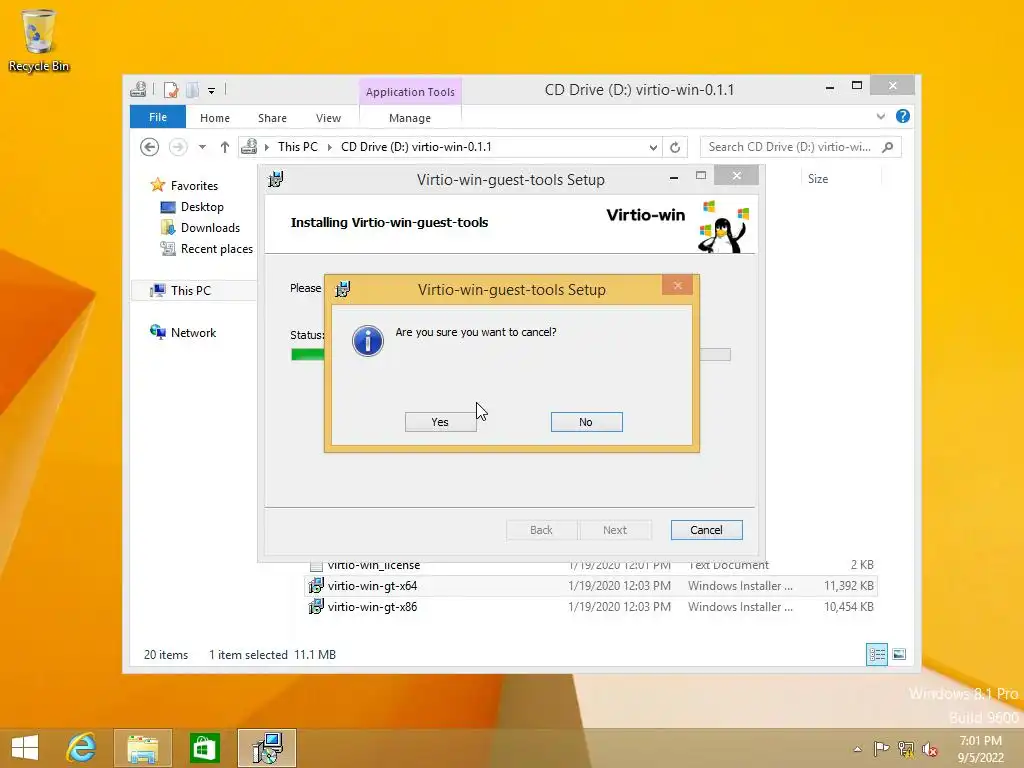Customize the Quick Access Toolbar dropdown
Screen dimensions: 1024x768
[x=212, y=90]
